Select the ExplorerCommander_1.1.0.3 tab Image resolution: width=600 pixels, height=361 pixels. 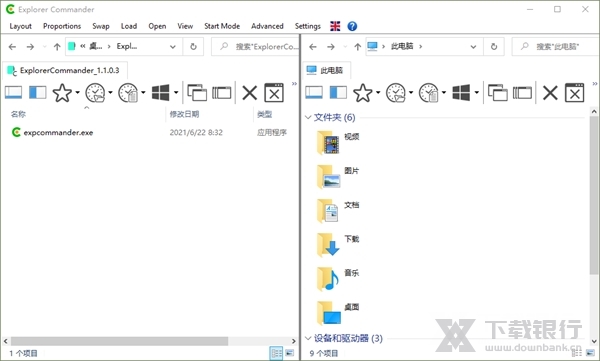coord(64,70)
